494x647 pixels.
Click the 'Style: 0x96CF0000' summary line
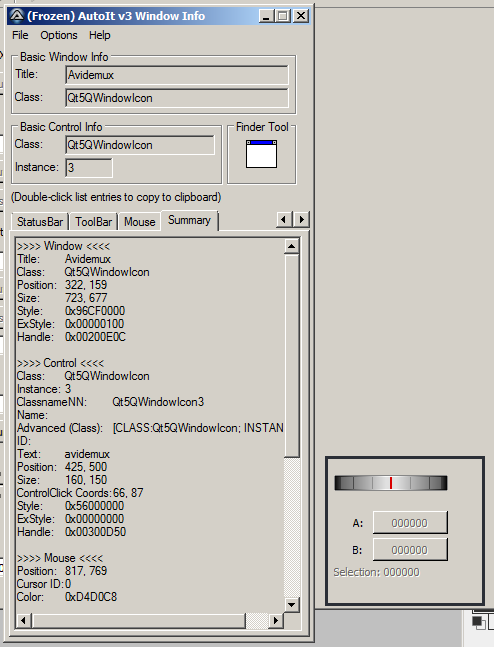(x=71, y=311)
